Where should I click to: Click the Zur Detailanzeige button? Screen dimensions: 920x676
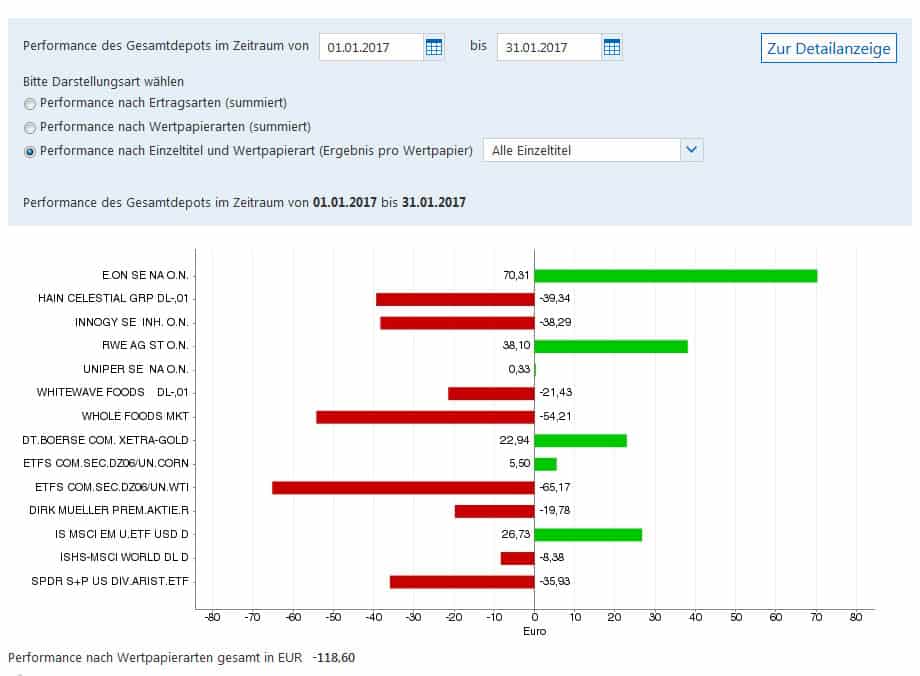tap(828, 48)
